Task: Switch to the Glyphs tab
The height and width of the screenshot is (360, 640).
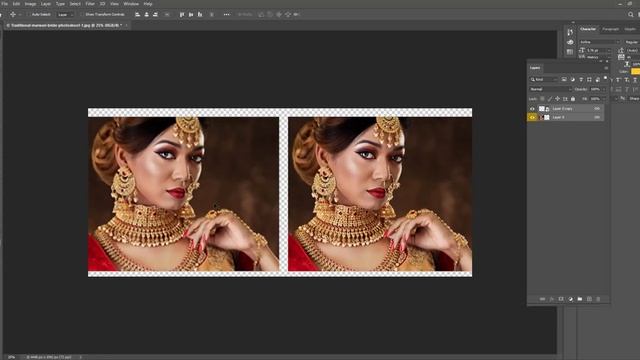Action: [x=630, y=29]
